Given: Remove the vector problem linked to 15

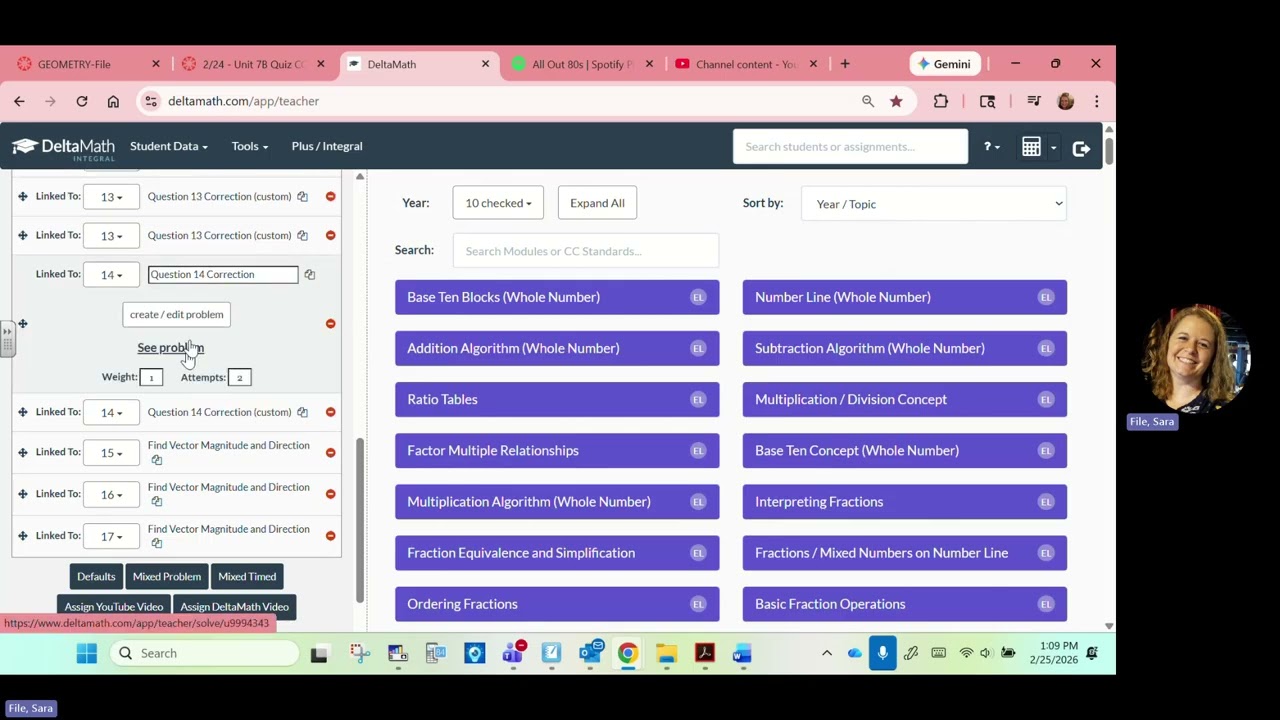Looking at the screenshot, I should click(330, 453).
